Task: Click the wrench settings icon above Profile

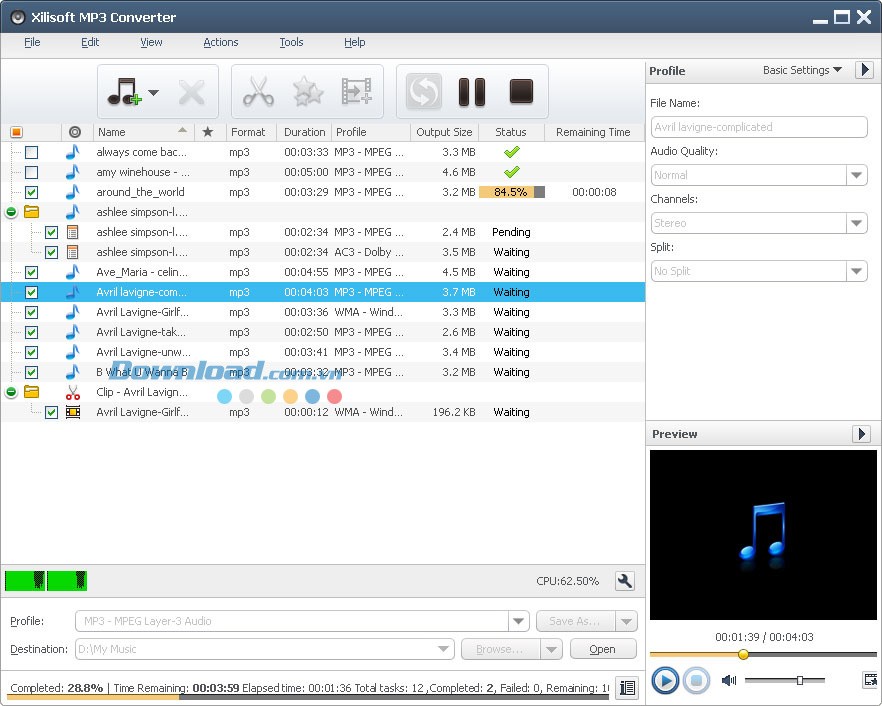Action: [x=625, y=580]
